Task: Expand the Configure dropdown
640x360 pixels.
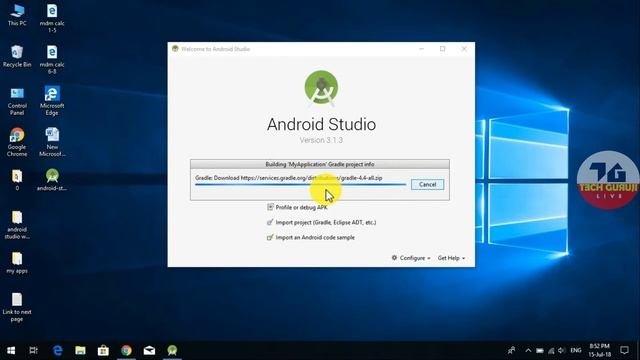Action: click(411, 258)
